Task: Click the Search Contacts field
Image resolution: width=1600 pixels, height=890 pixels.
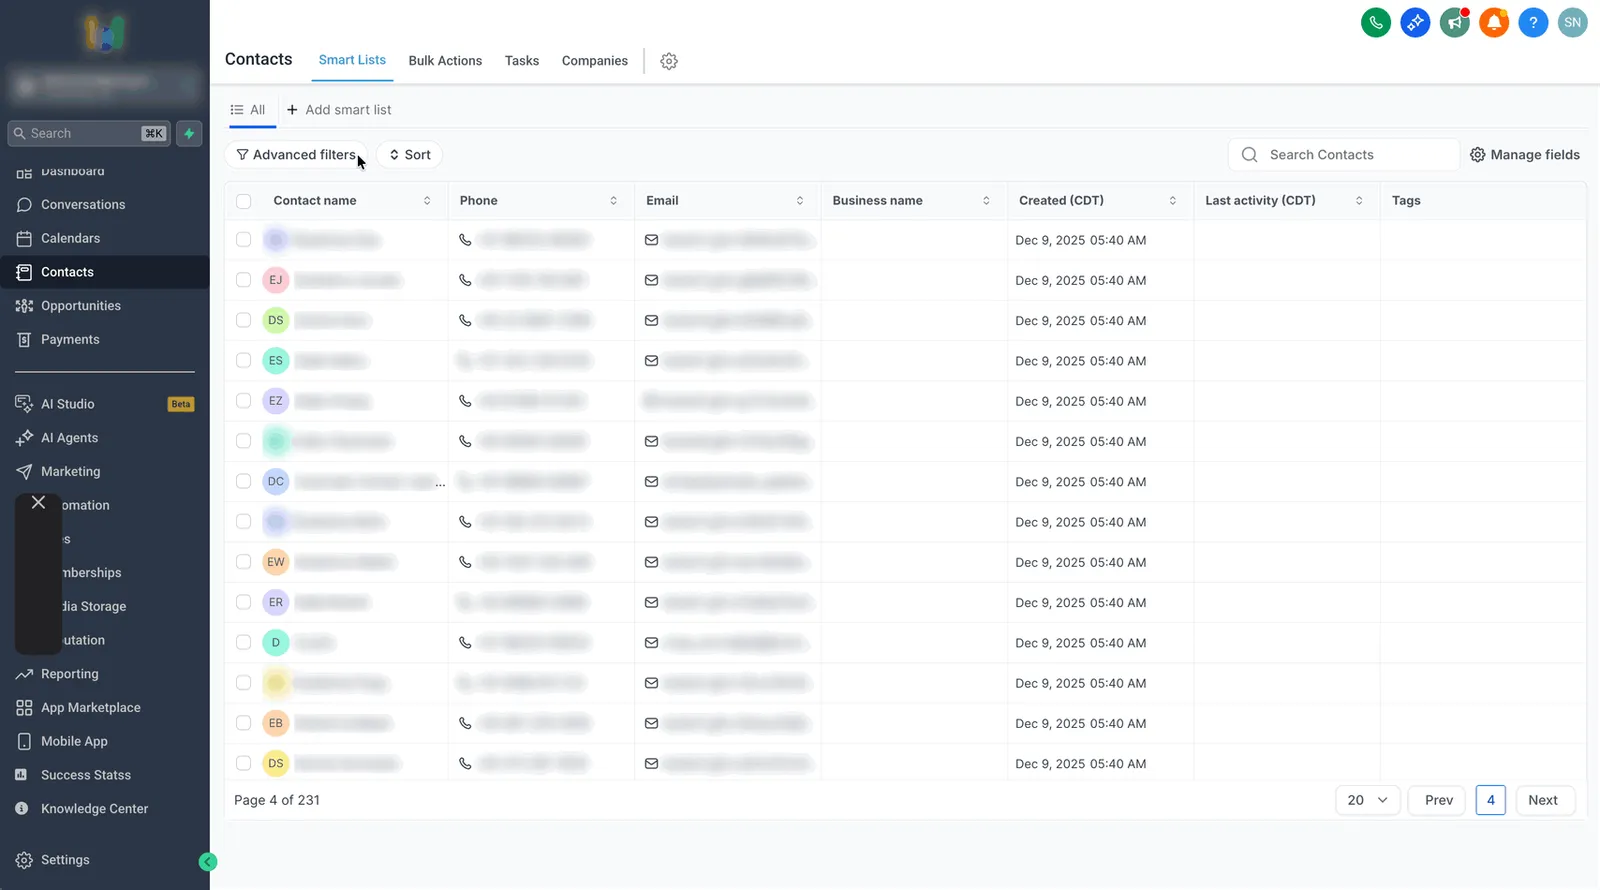Action: click(1344, 155)
